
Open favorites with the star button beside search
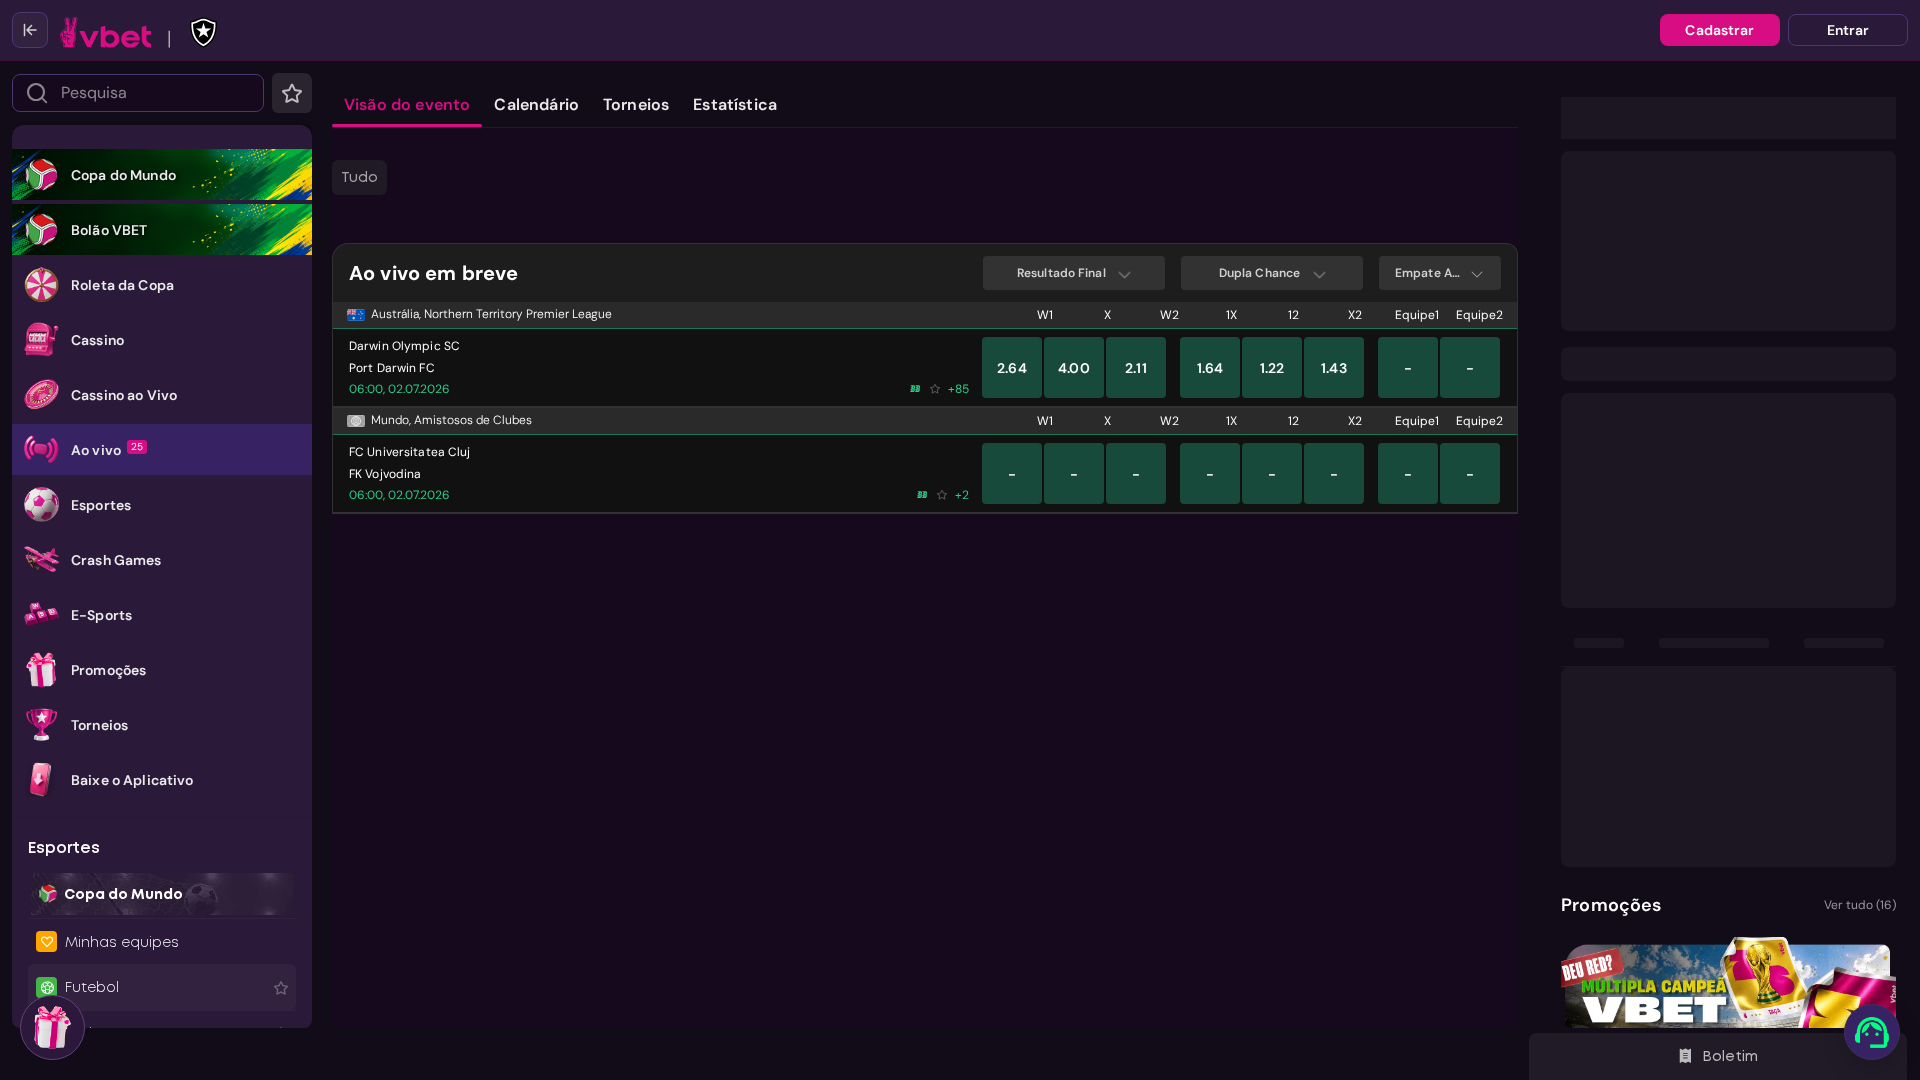tap(292, 93)
